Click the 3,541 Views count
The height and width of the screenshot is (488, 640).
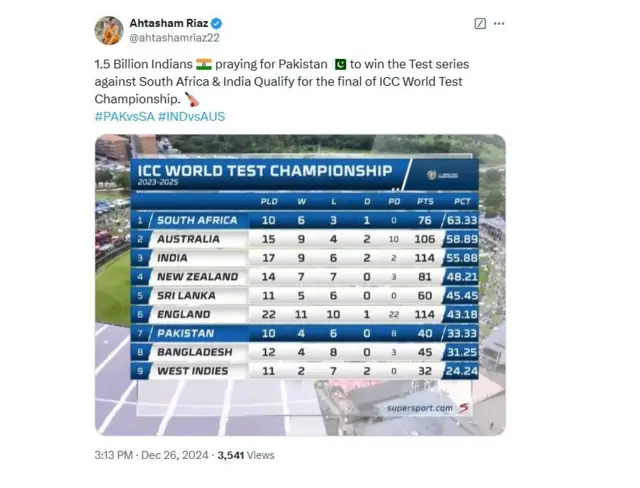(246, 455)
